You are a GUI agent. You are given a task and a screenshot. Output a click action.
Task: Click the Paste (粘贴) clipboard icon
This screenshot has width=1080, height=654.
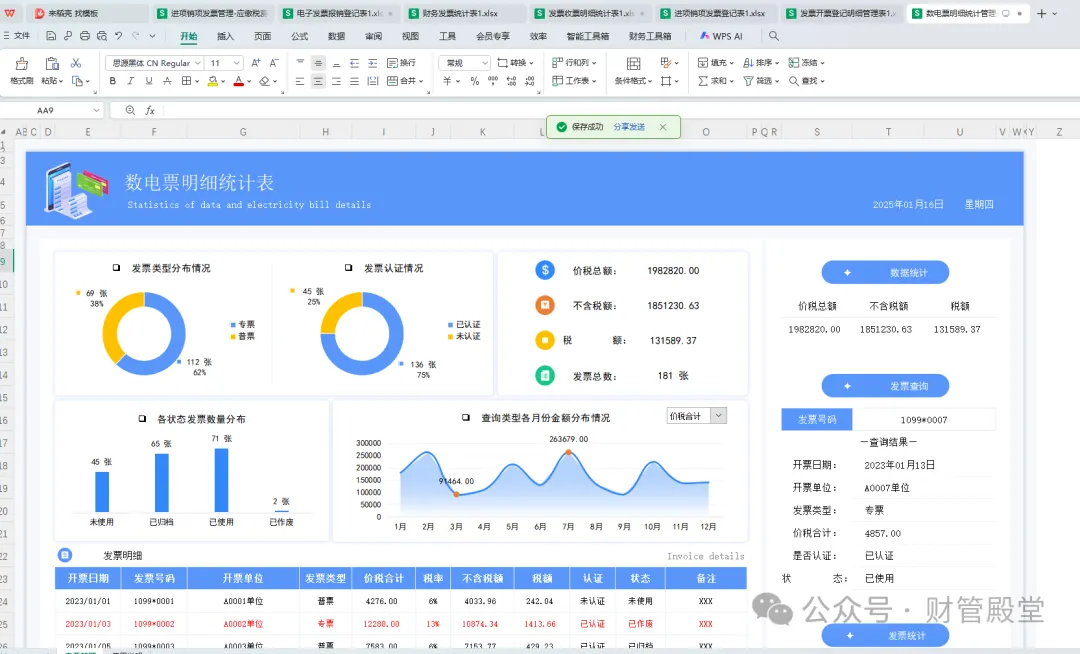click(x=52, y=64)
